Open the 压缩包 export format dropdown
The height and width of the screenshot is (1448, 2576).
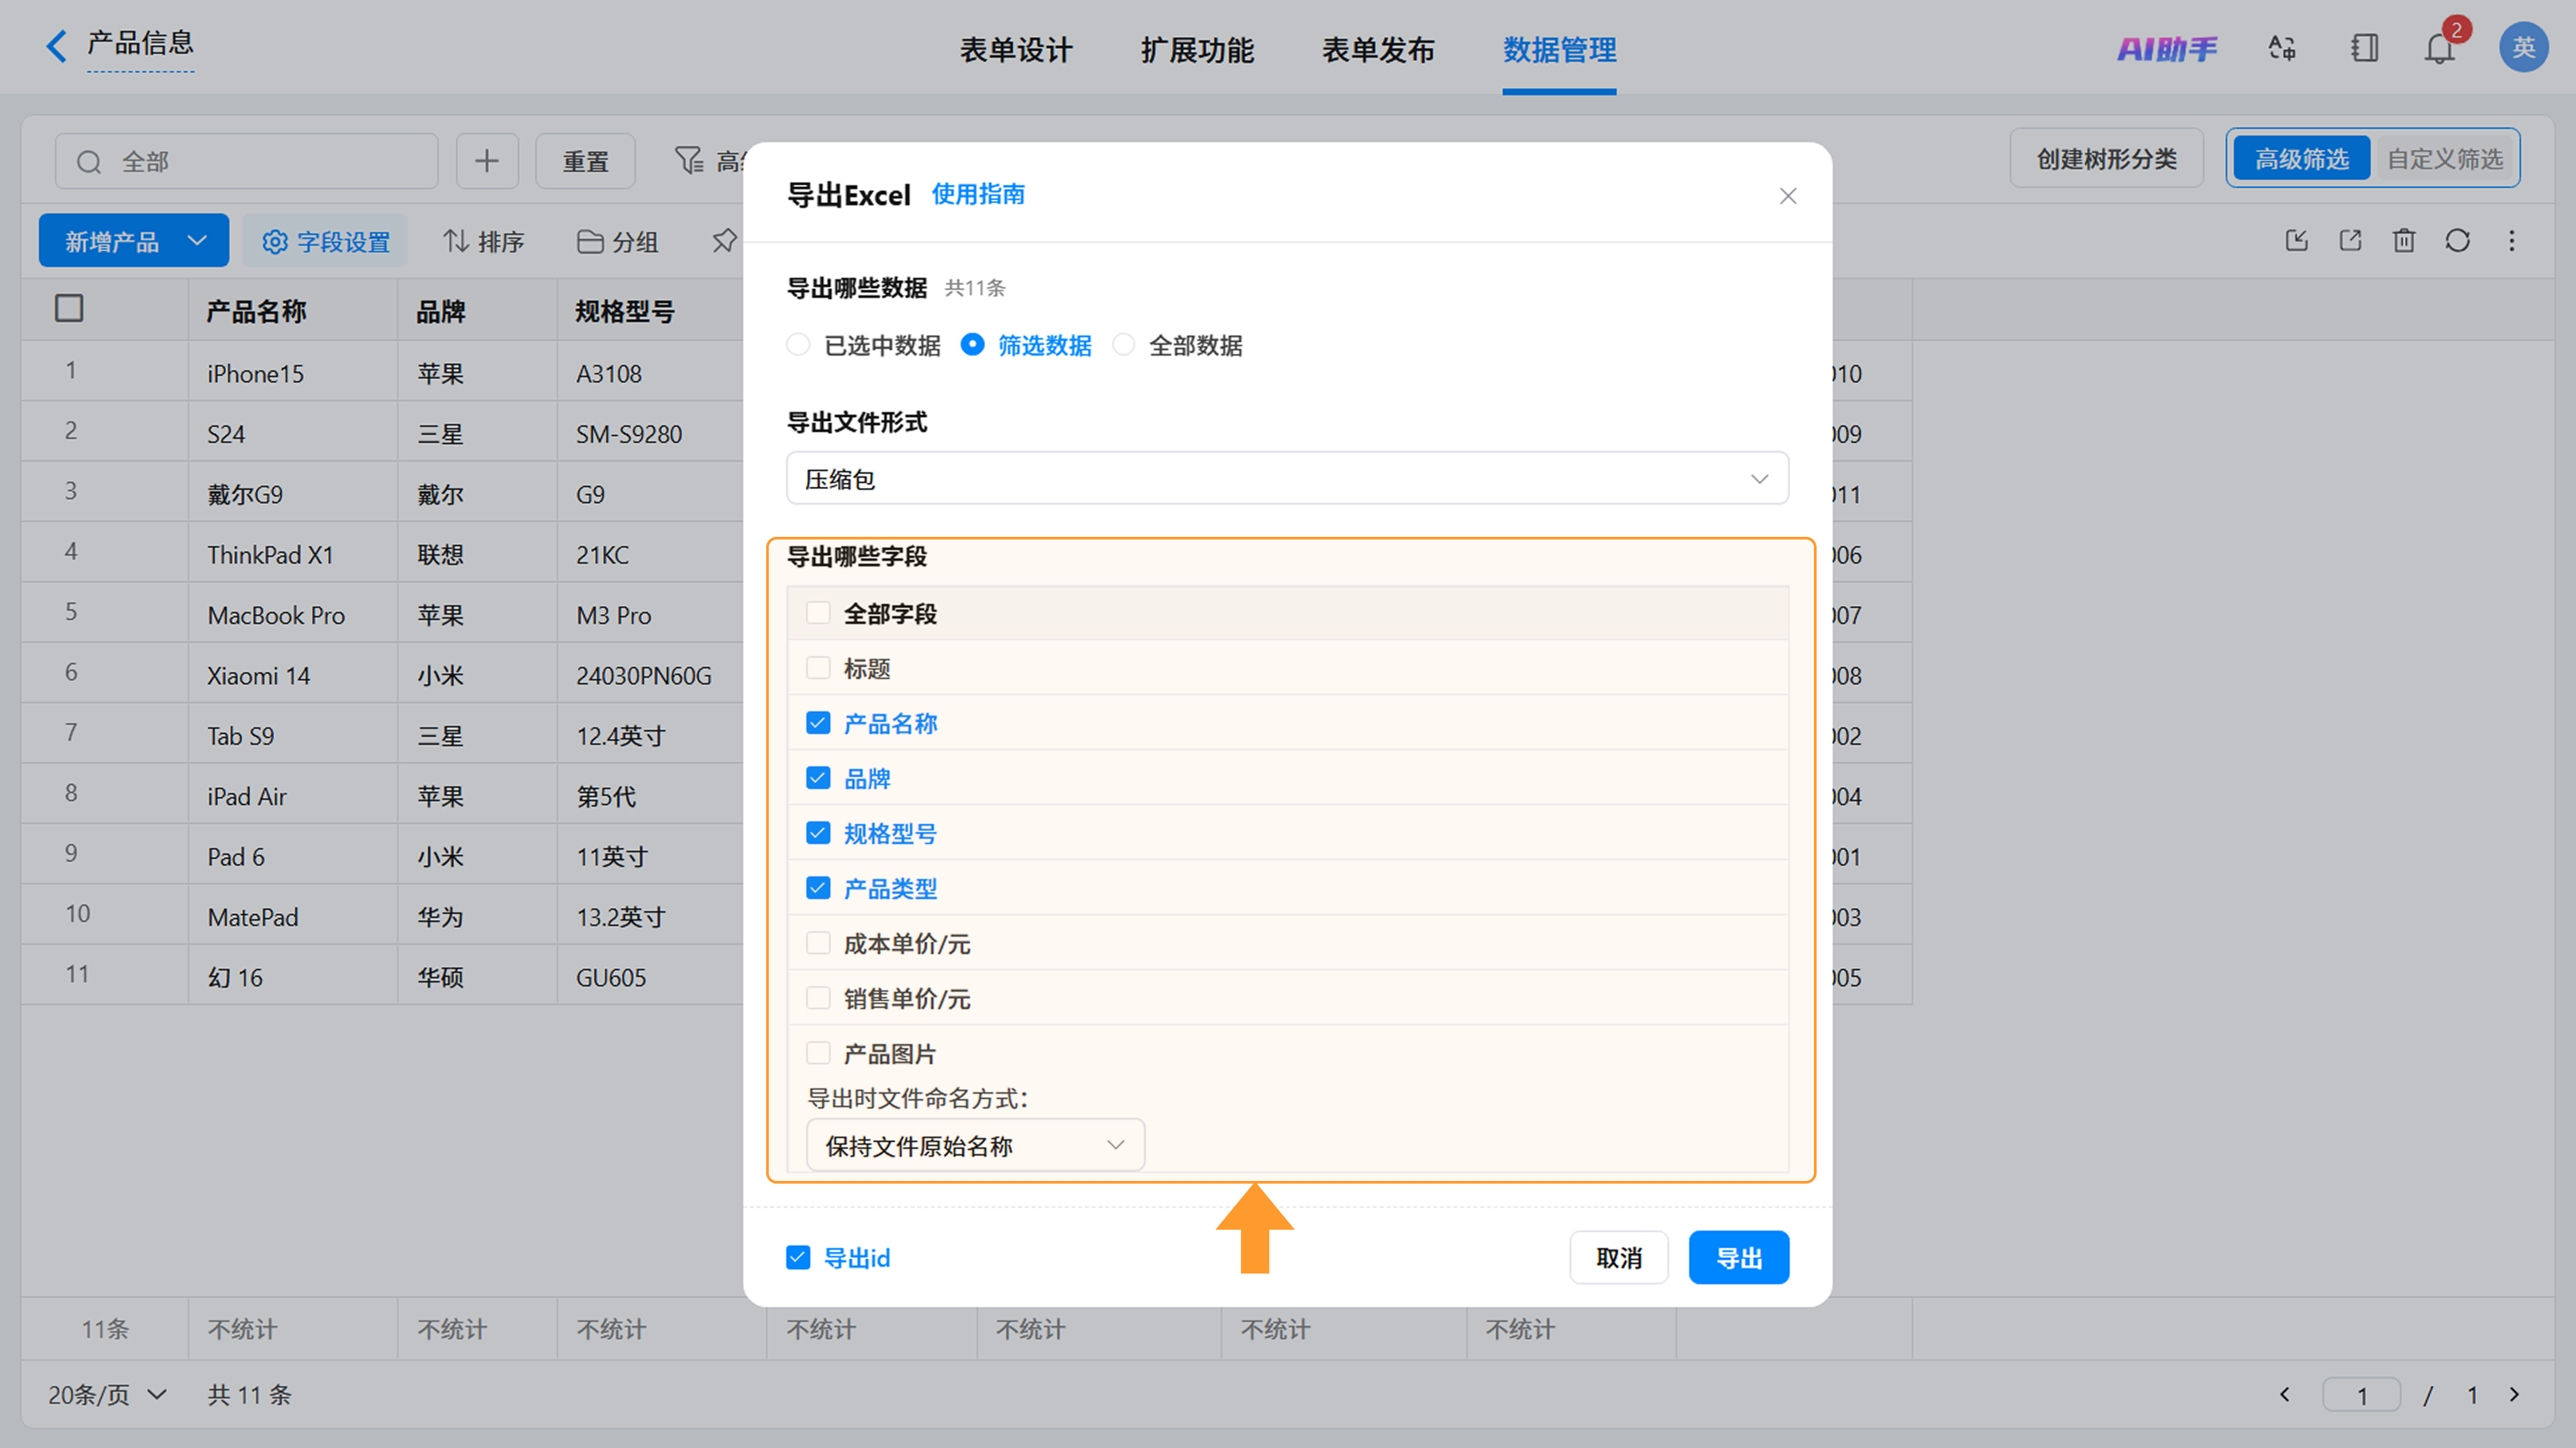[1287, 479]
